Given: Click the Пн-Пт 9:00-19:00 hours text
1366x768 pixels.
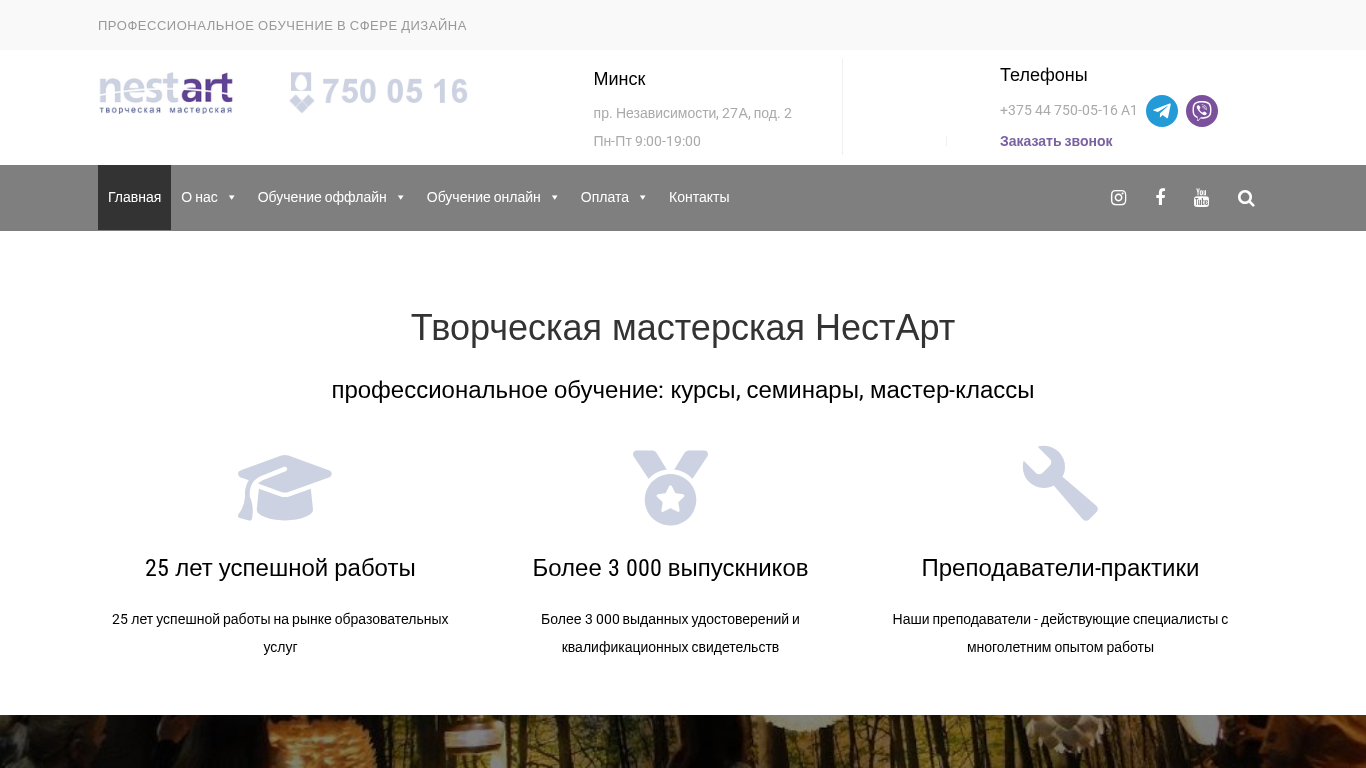Looking at the screenshot, I should click(647, 141).
